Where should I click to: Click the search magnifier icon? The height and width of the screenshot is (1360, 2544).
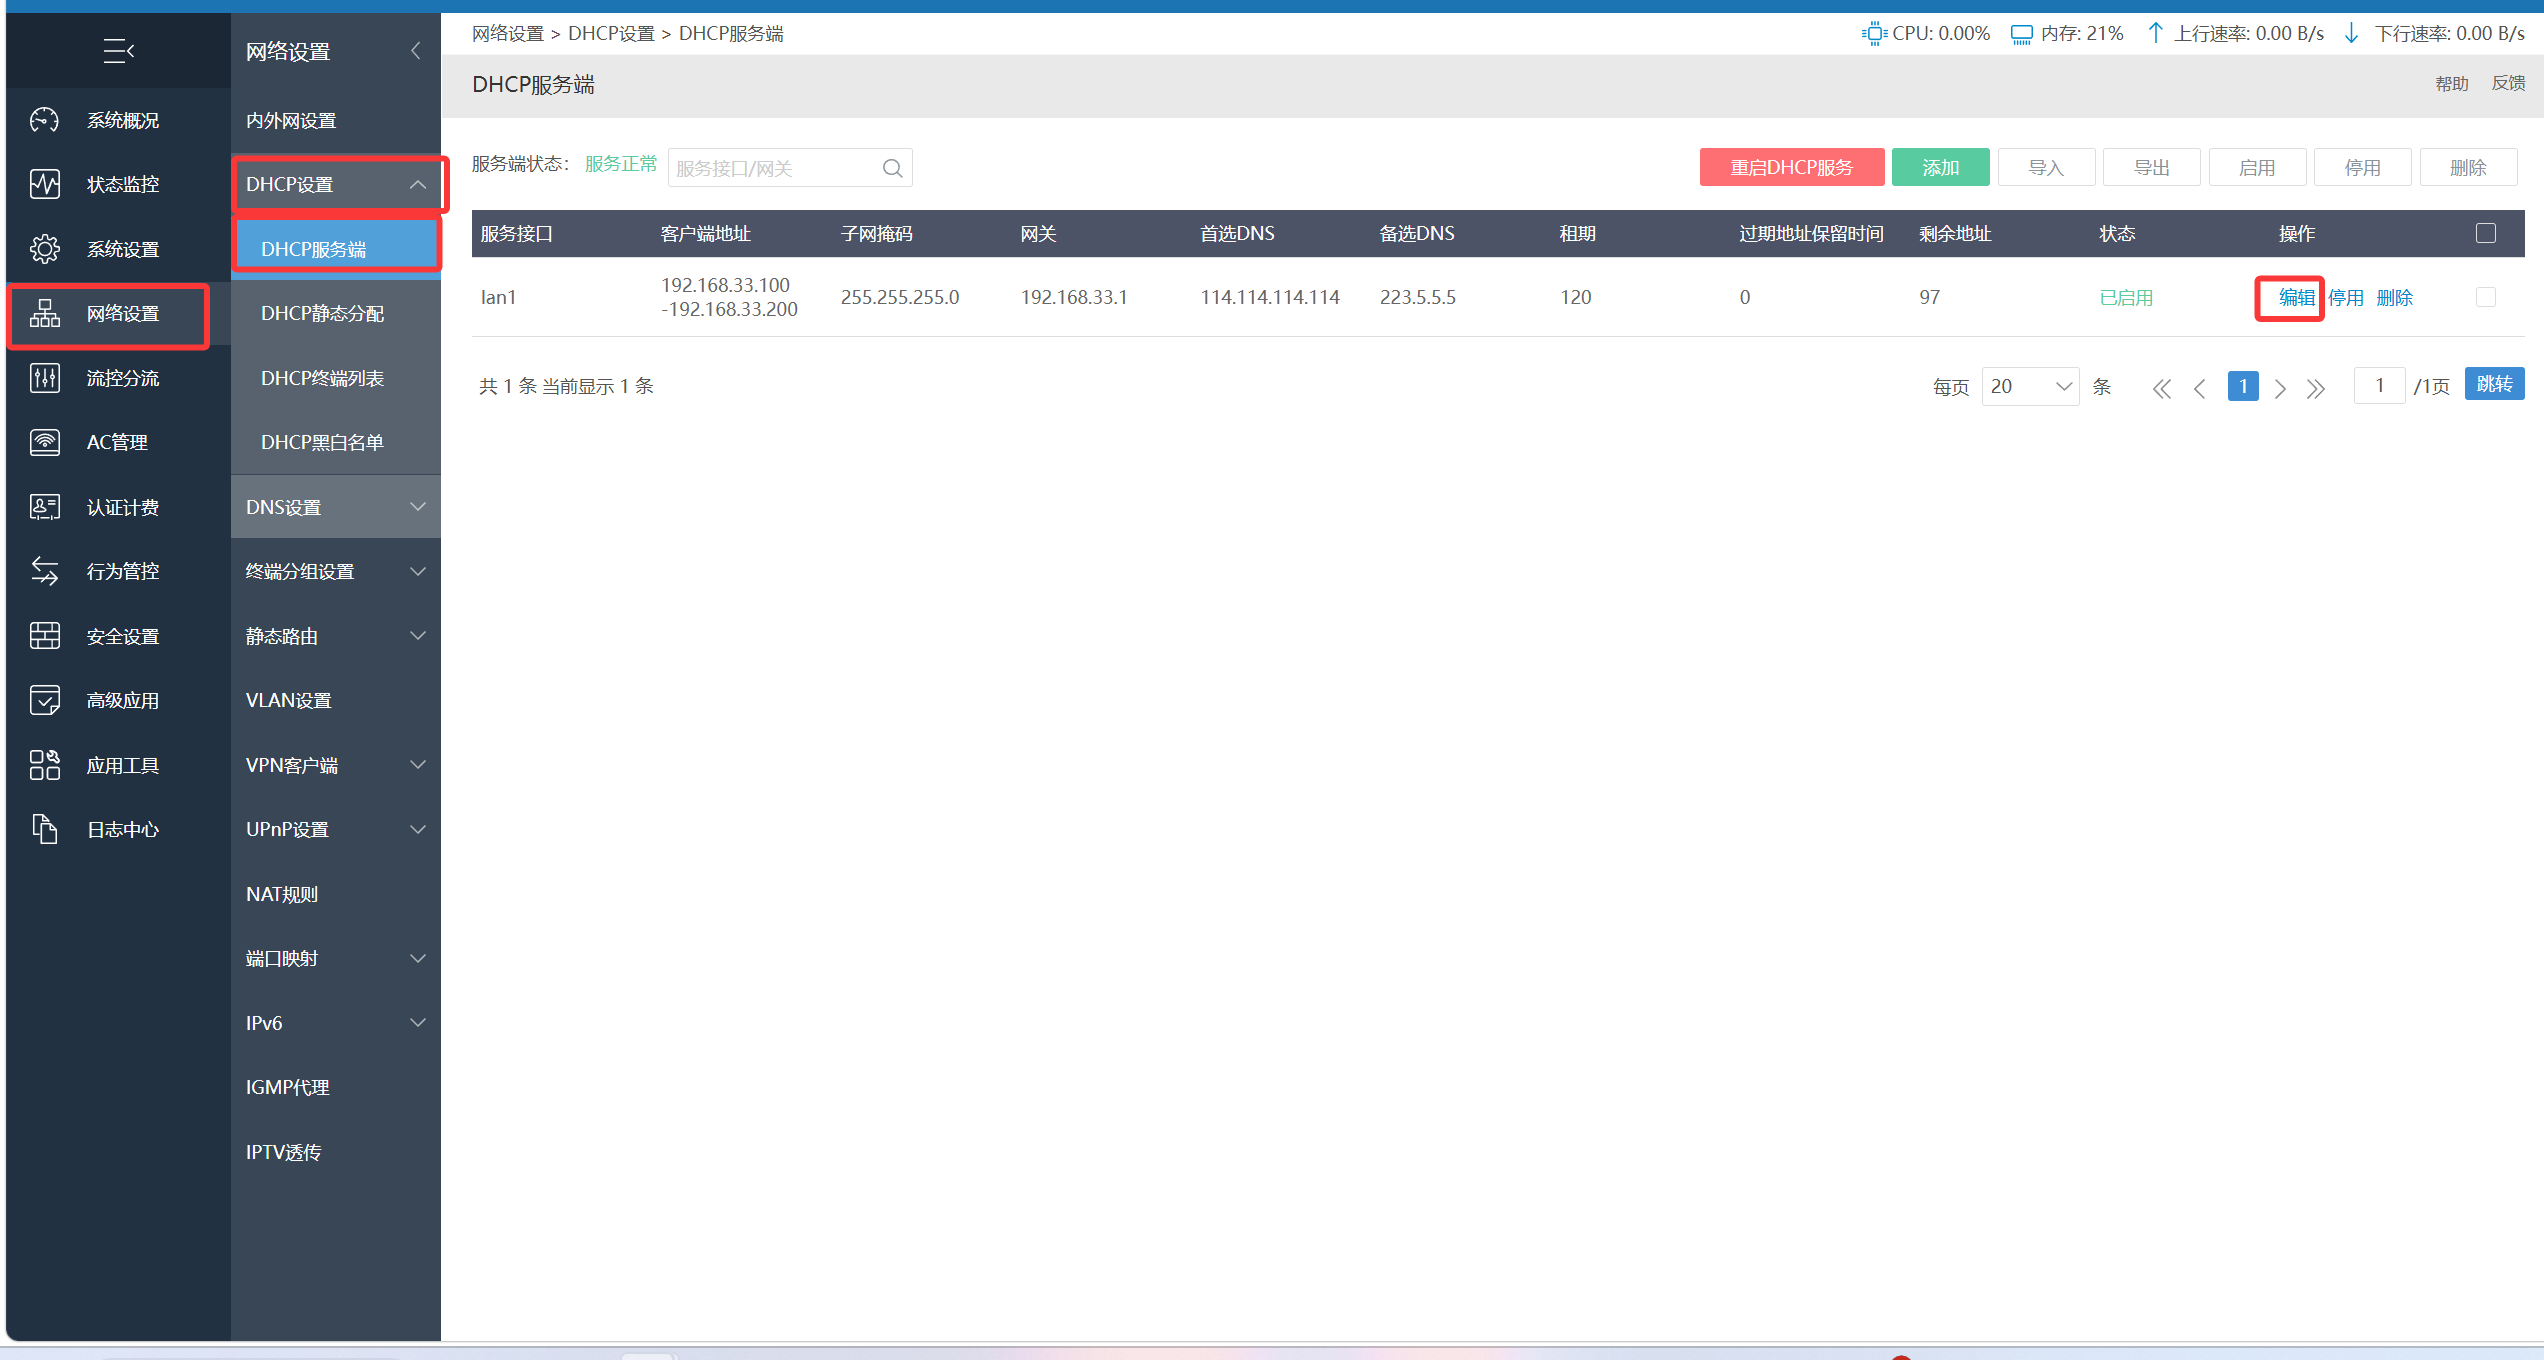pos(892,168)
